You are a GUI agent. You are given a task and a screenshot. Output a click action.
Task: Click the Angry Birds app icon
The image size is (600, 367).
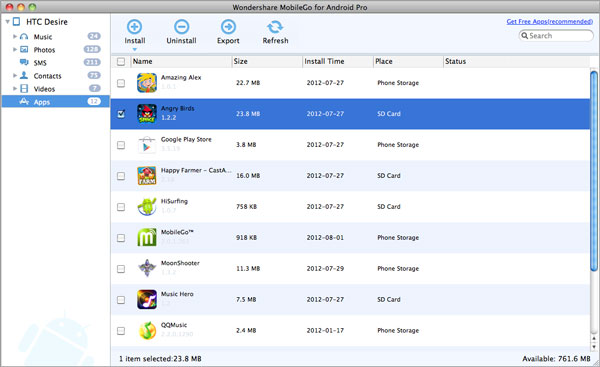147,114
